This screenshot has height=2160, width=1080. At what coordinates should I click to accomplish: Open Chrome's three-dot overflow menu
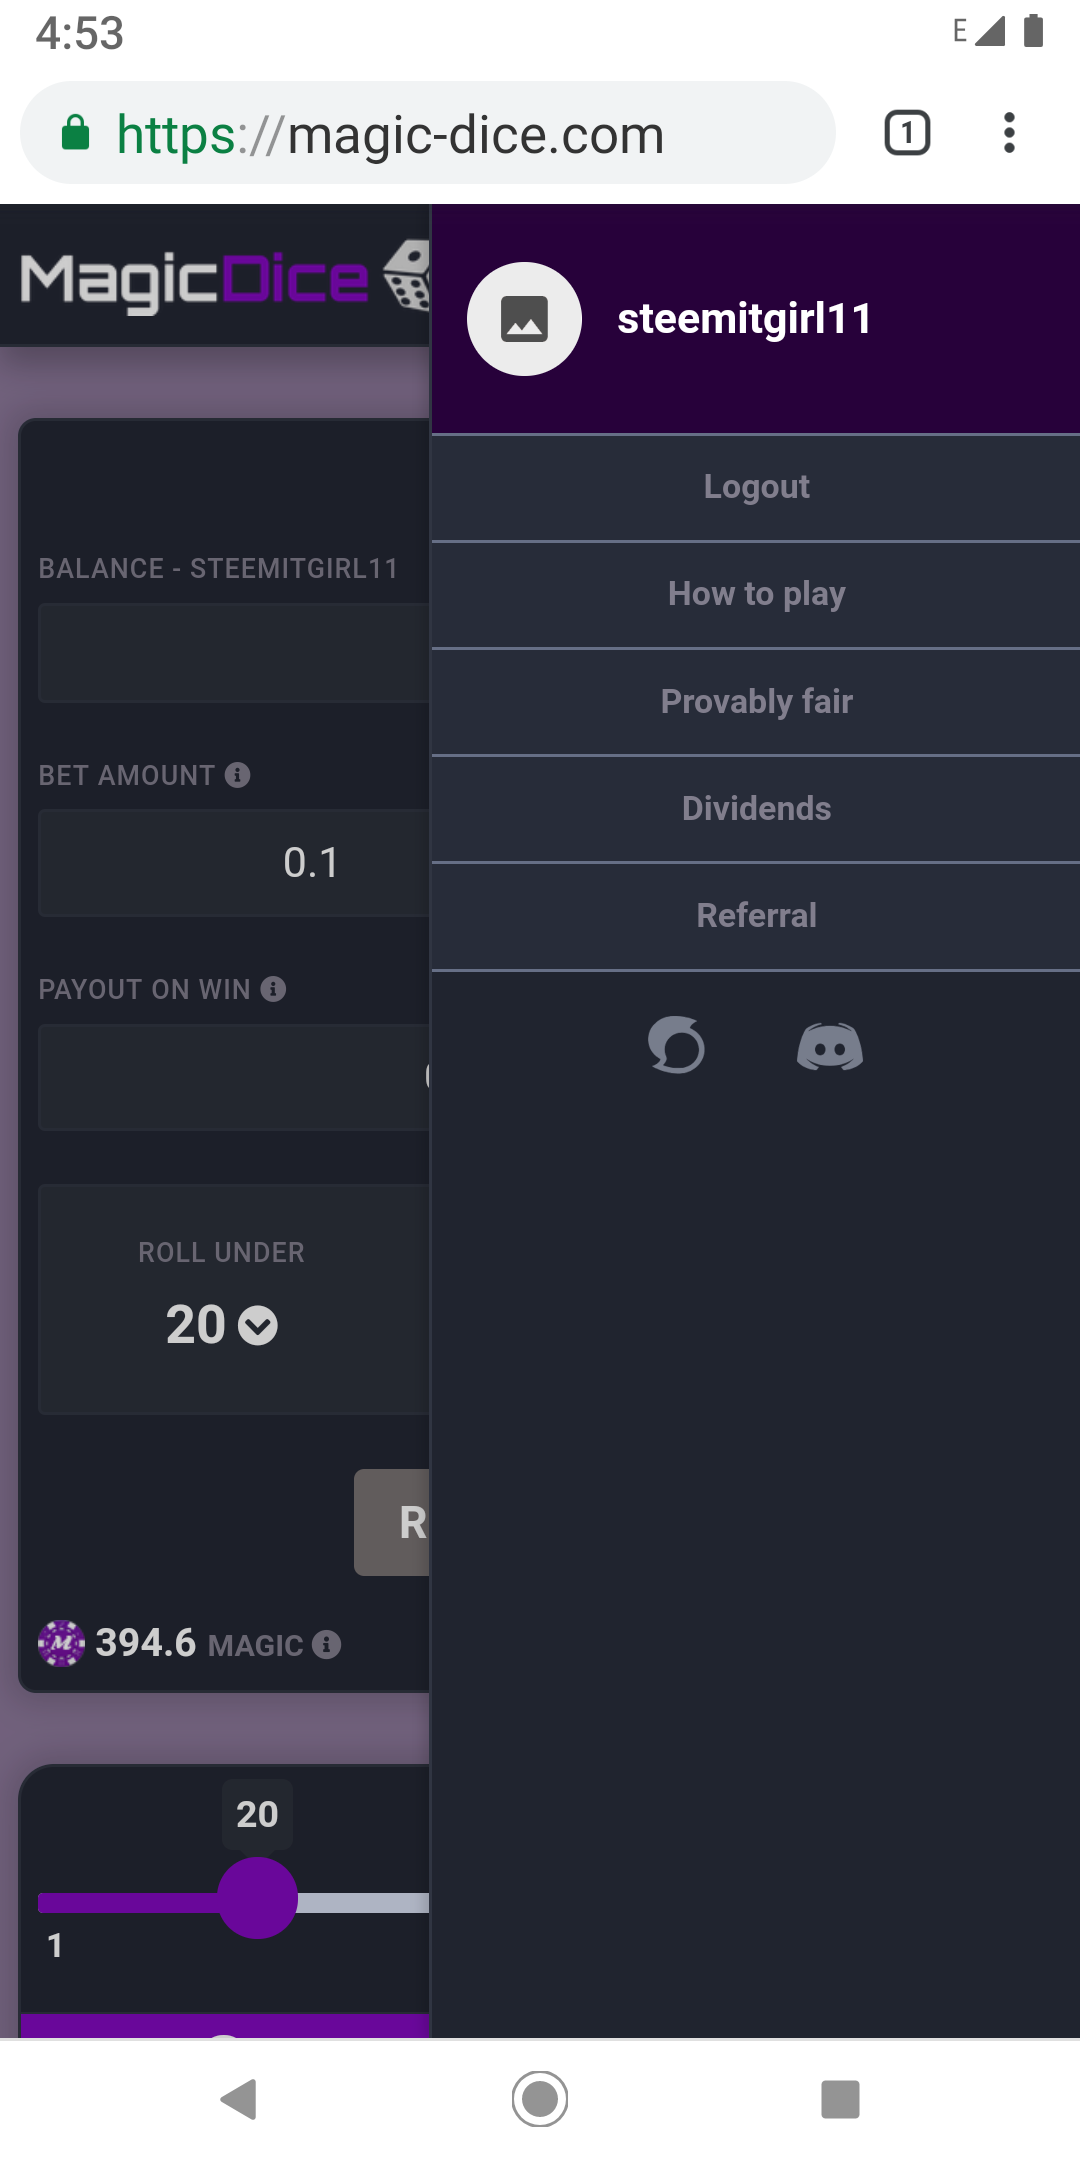pos(1009,133)
